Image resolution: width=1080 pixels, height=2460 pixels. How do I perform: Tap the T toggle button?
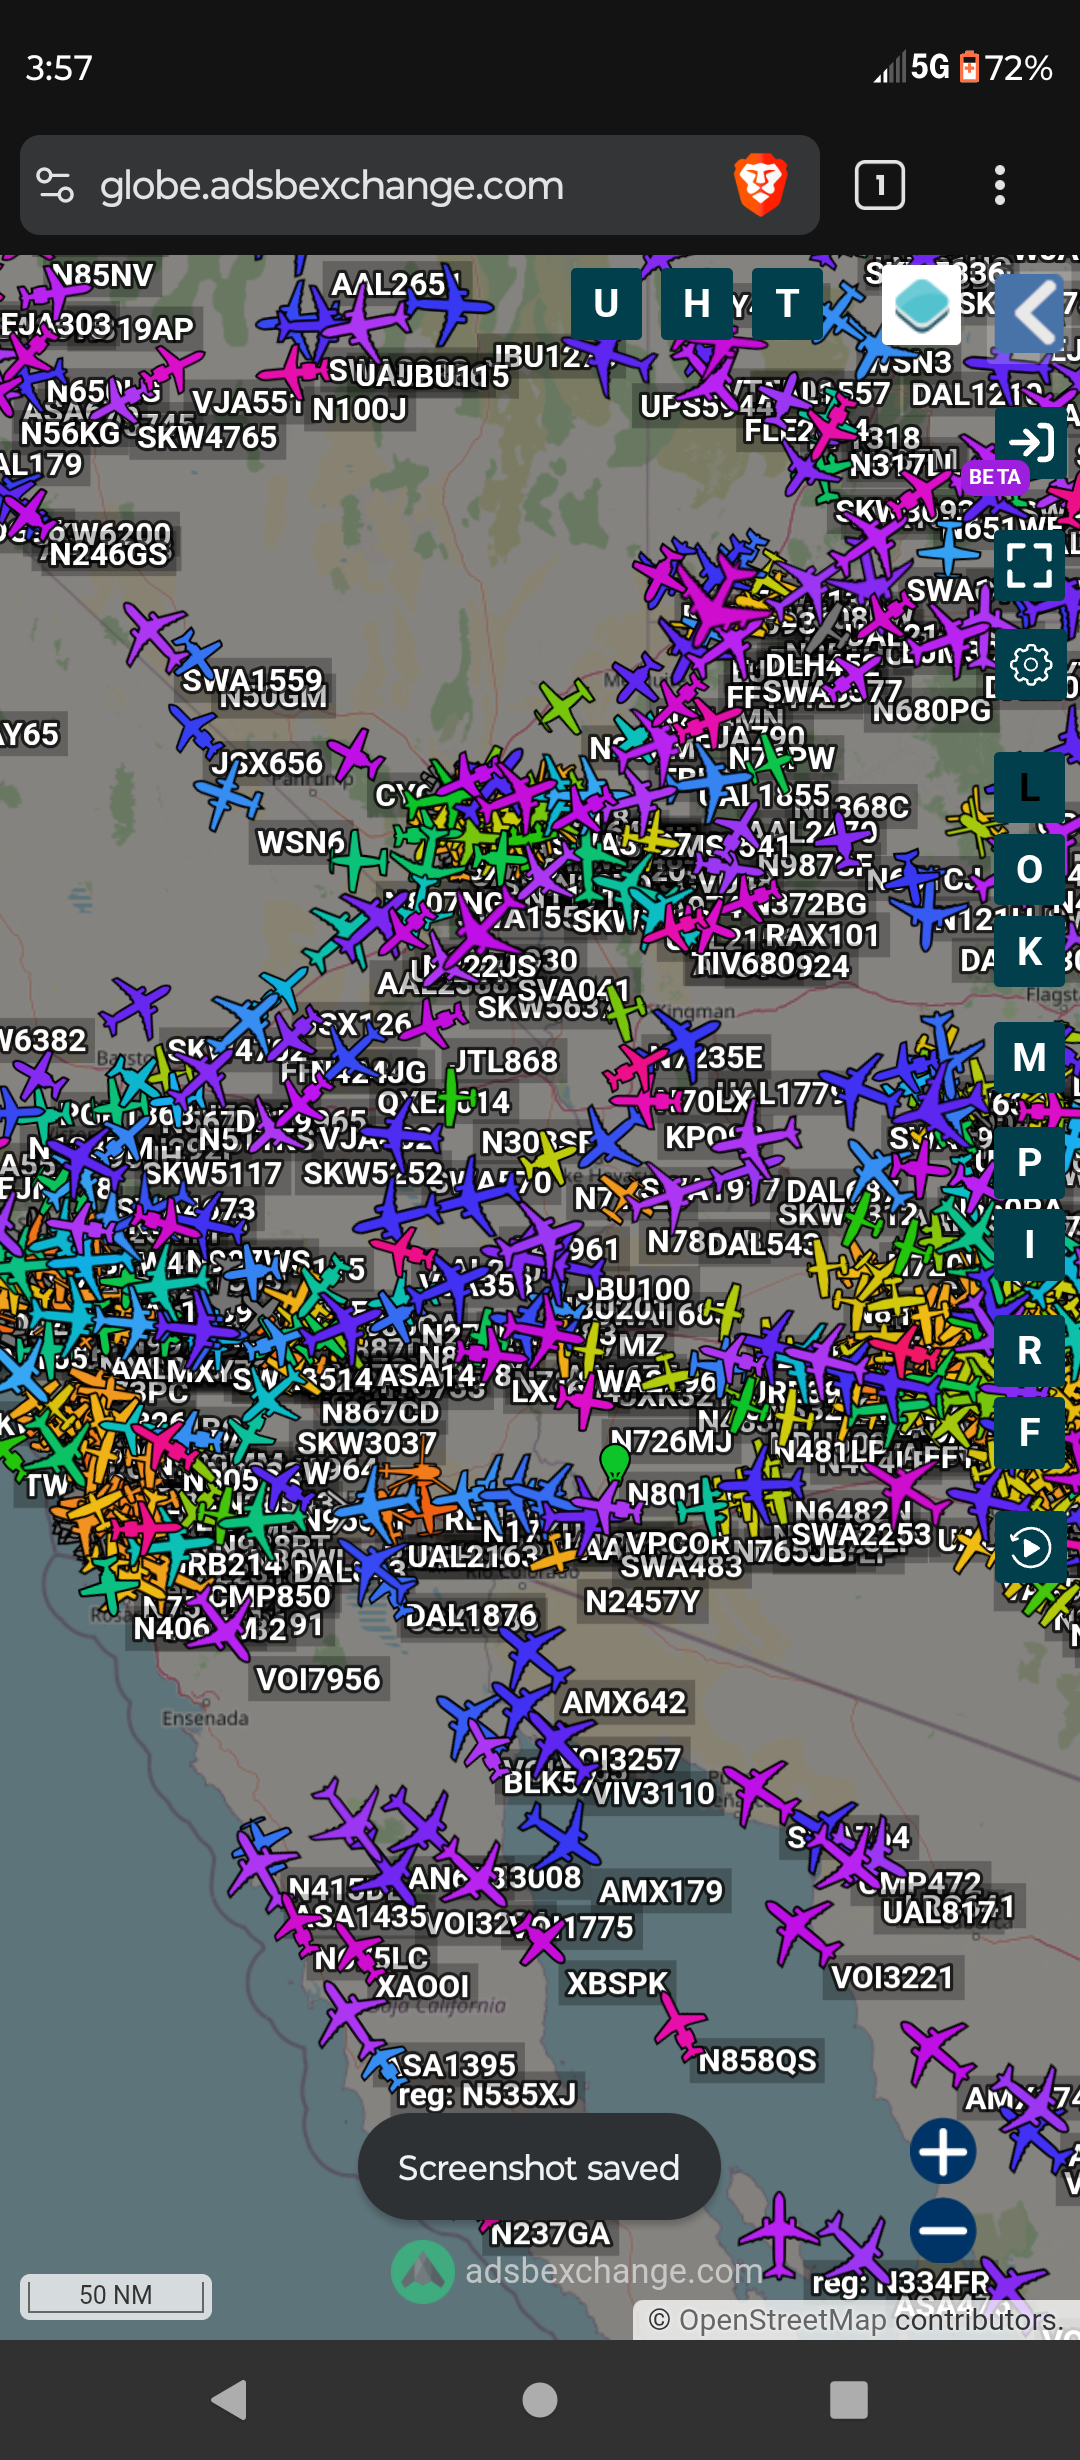tap(787, 303)
